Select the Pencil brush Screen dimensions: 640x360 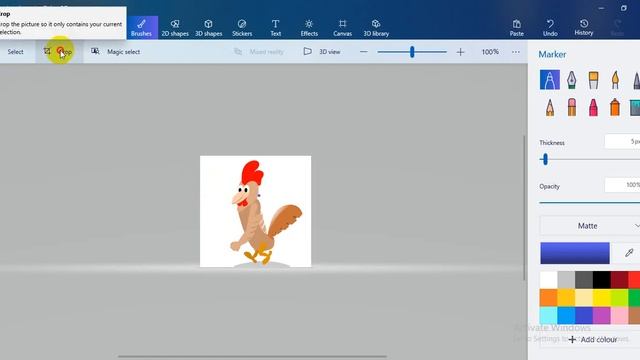(x=550, y=107)
